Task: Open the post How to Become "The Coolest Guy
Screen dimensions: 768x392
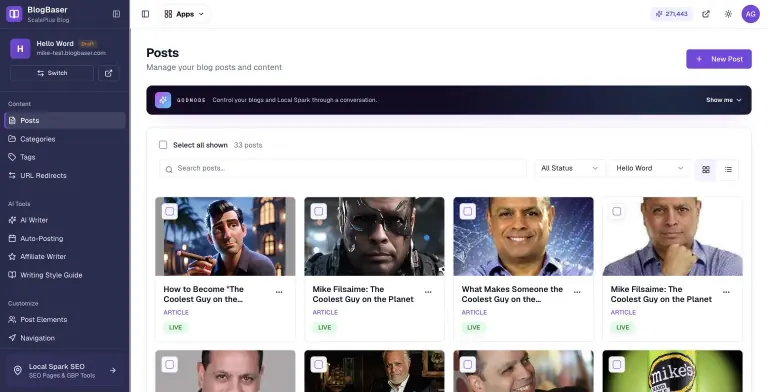Action: 203,294
